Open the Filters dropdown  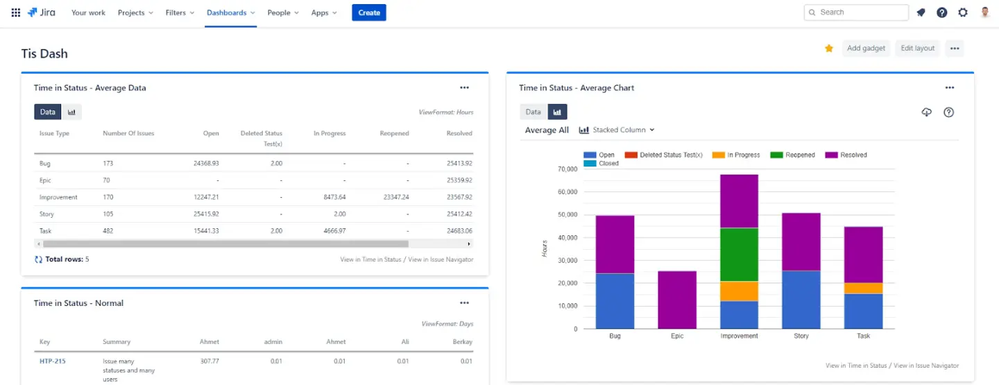coord(180,13)
